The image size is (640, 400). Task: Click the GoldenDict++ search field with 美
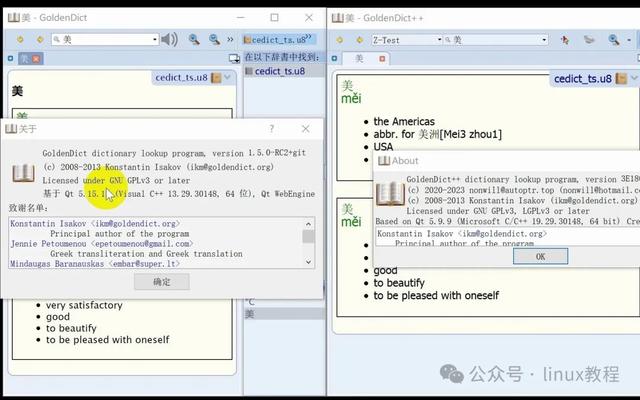(x=495, y=40)
